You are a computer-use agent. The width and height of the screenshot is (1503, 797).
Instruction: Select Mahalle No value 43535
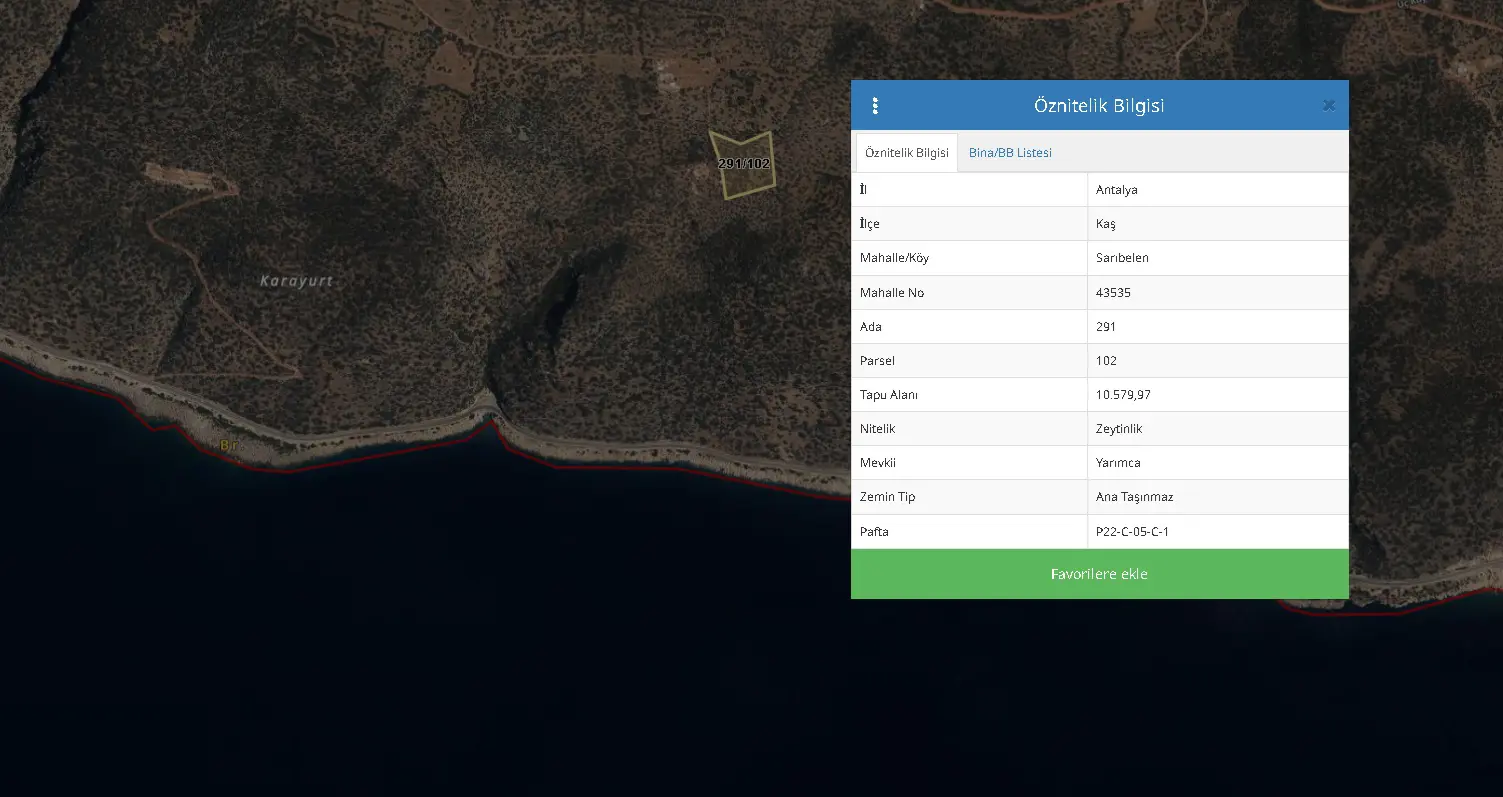click(x=1114, y=293)
